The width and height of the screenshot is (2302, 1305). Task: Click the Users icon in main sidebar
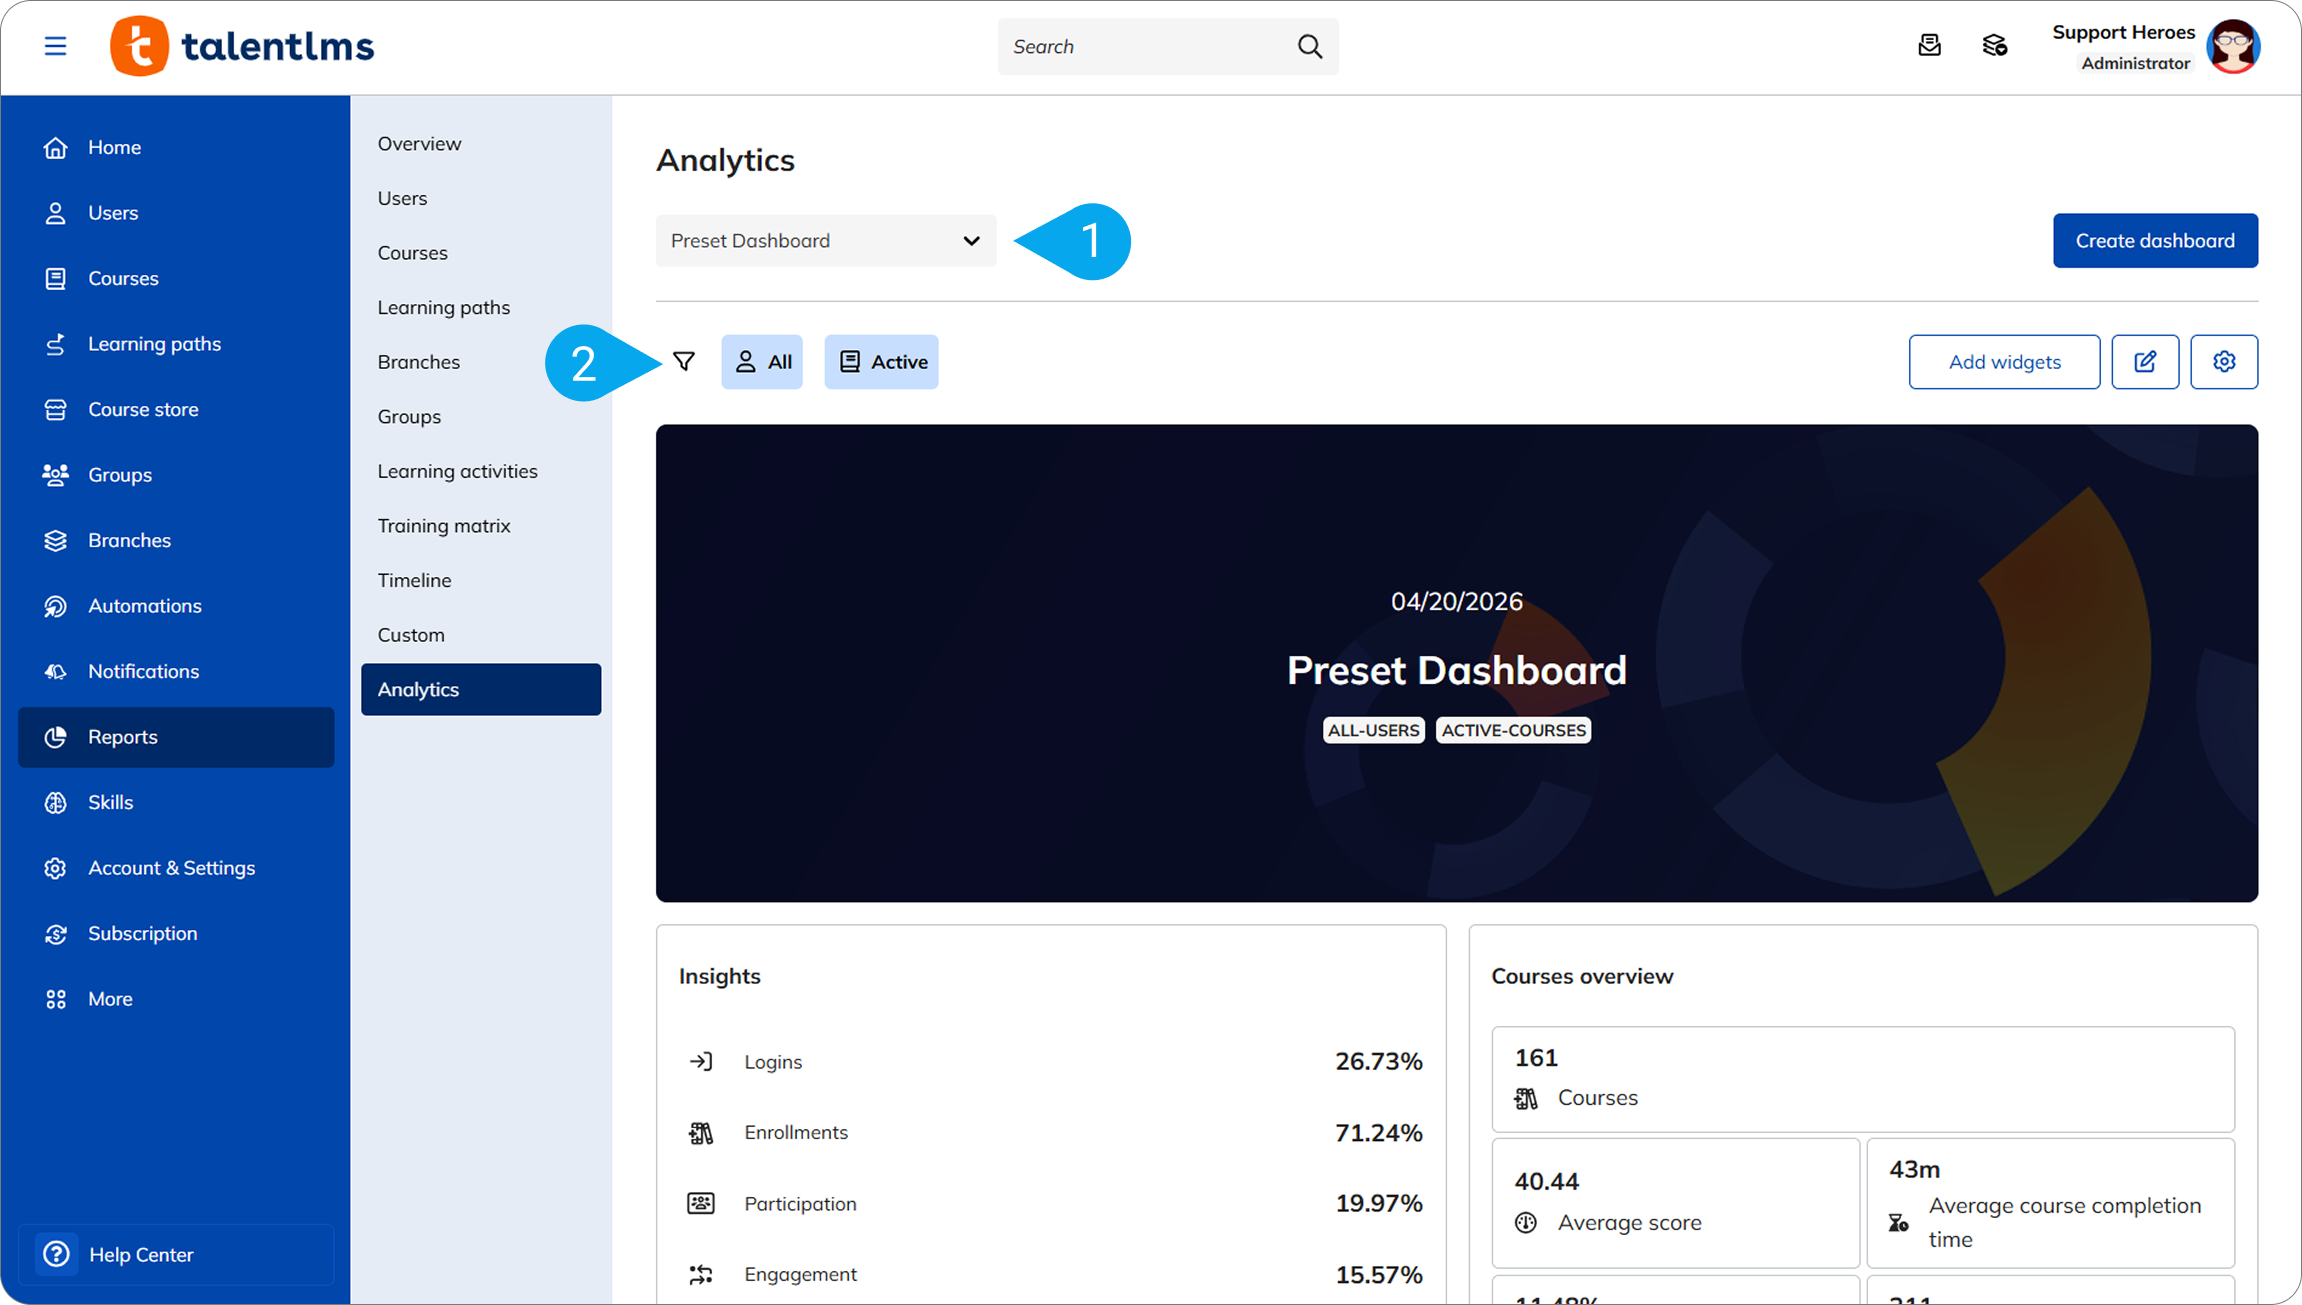pos(56,213)
